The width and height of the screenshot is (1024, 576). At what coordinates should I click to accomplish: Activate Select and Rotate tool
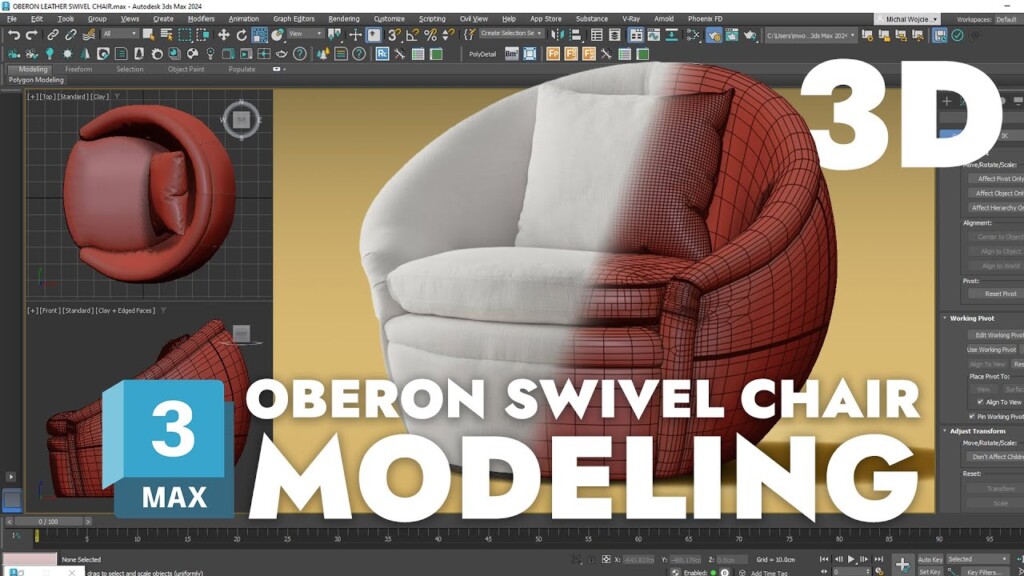tap(241, 35)
